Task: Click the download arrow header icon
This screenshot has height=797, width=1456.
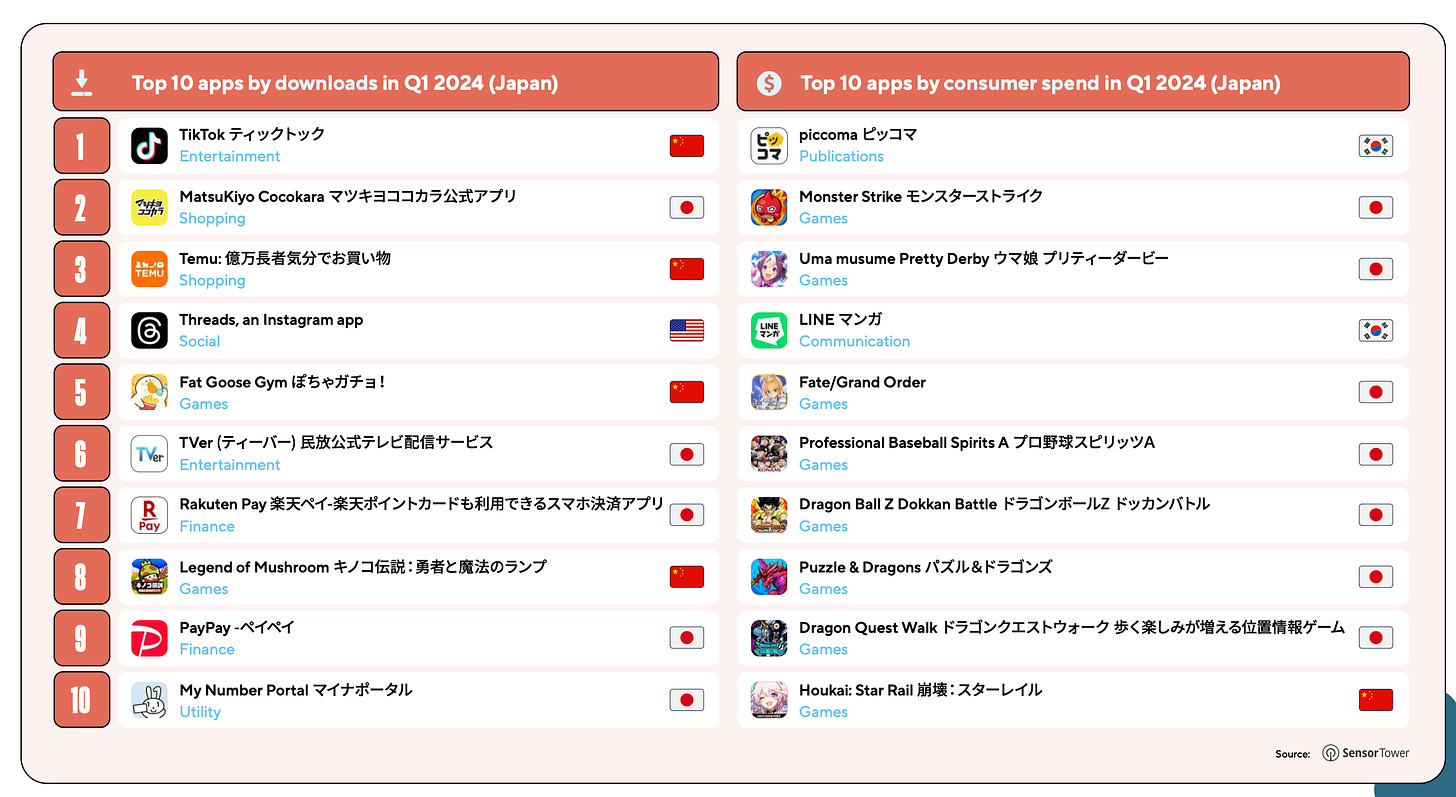Action: (82, 82)
